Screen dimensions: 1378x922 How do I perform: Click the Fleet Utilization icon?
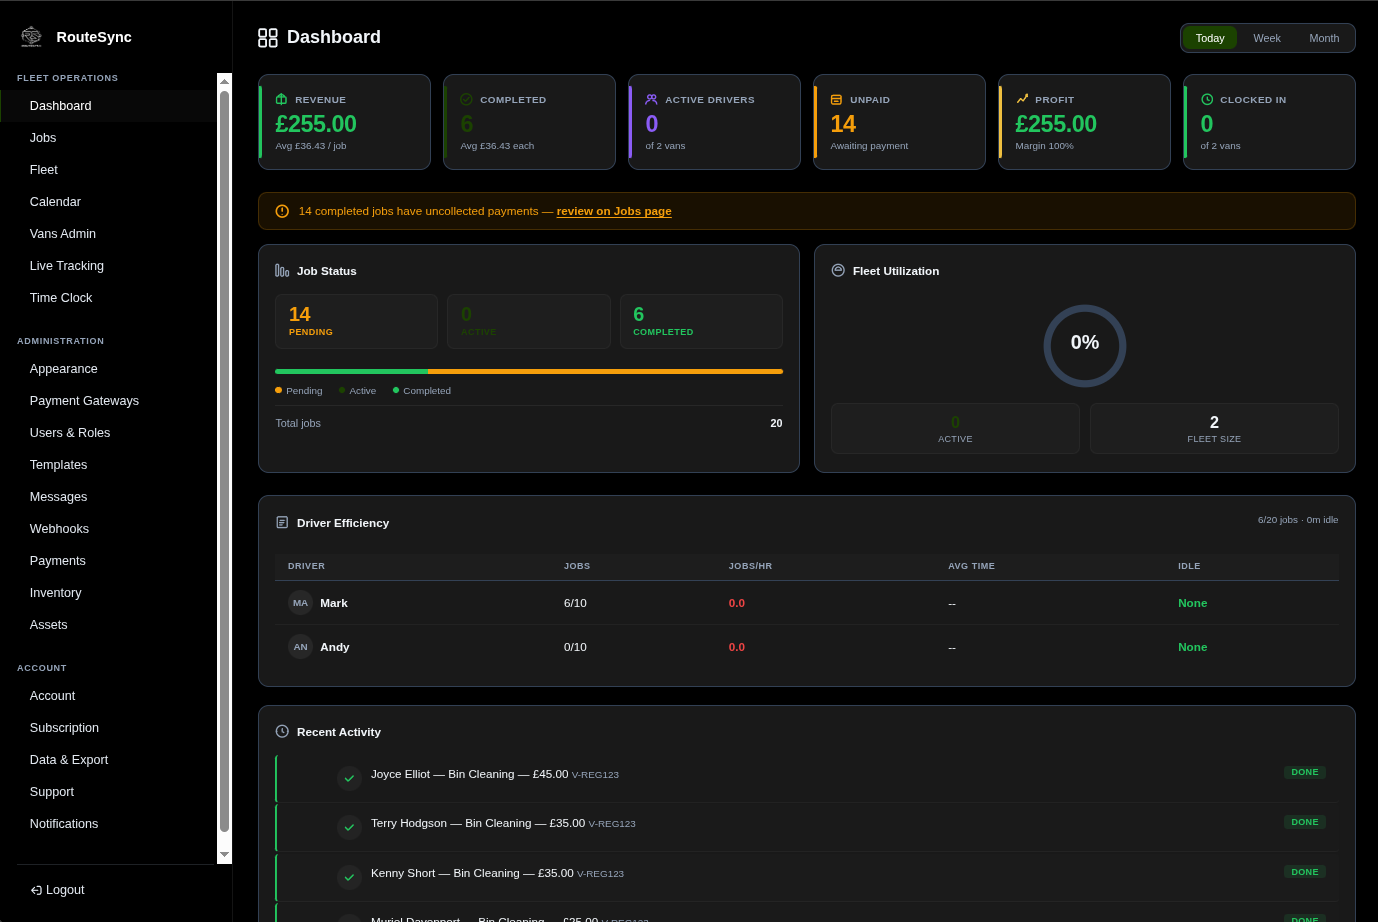pyautogui.click(x=838, y=270)
